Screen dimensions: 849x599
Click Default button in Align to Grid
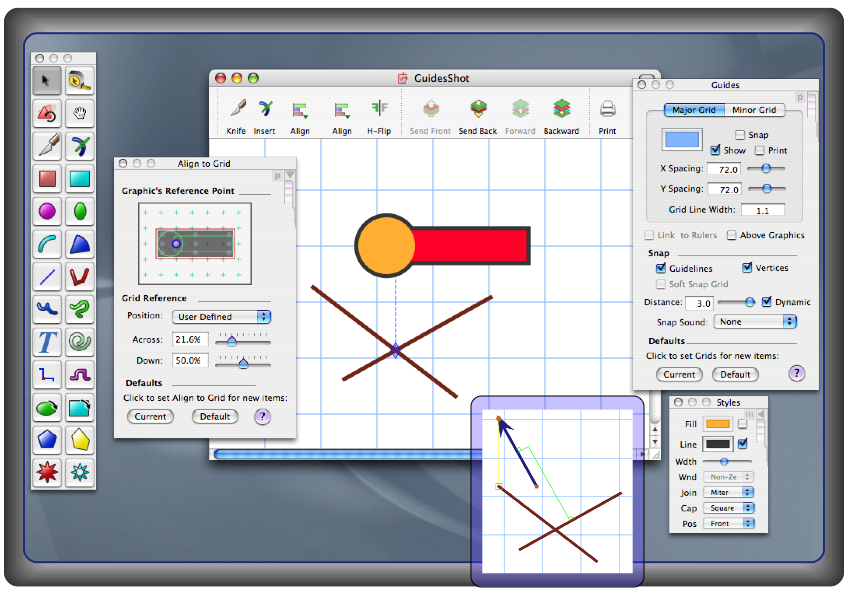pos(215,416)
